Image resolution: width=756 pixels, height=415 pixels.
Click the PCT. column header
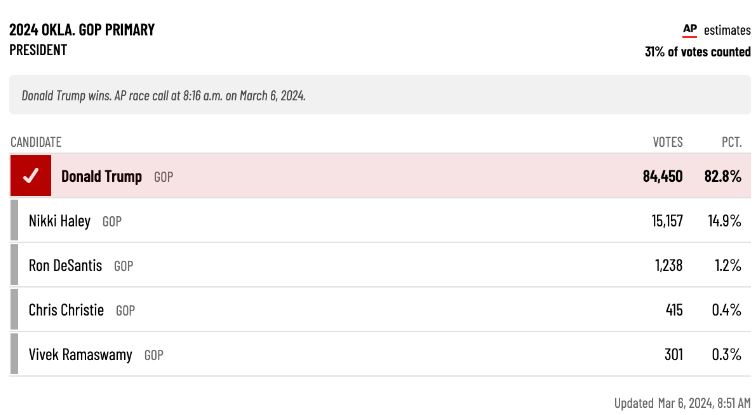[x=731, y=142]
